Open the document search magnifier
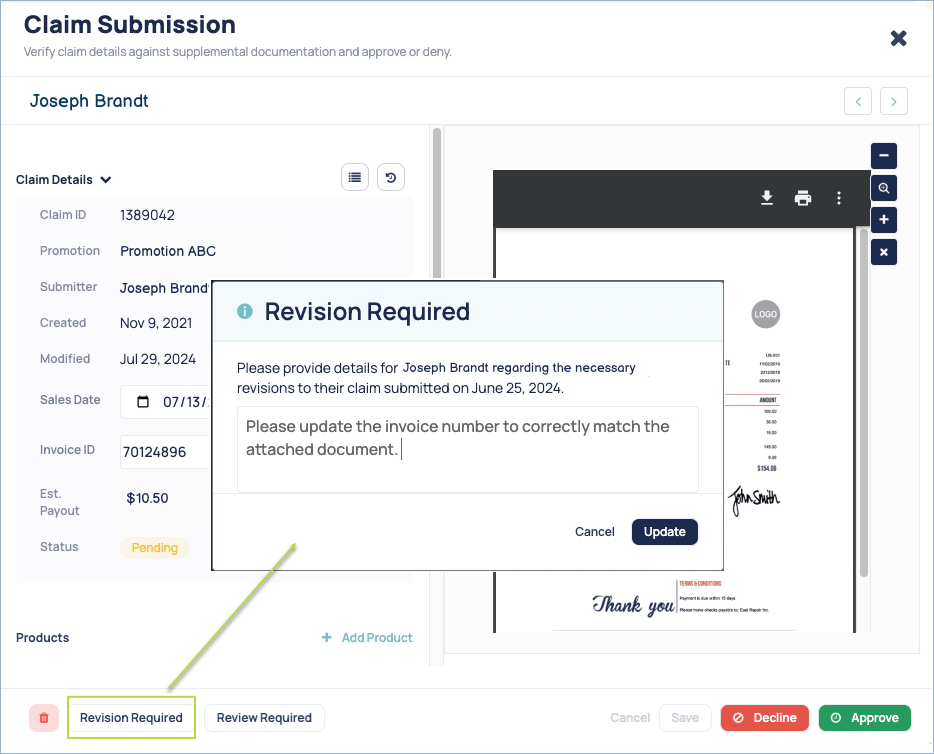934x754 pixels. [x=883, y=188]
